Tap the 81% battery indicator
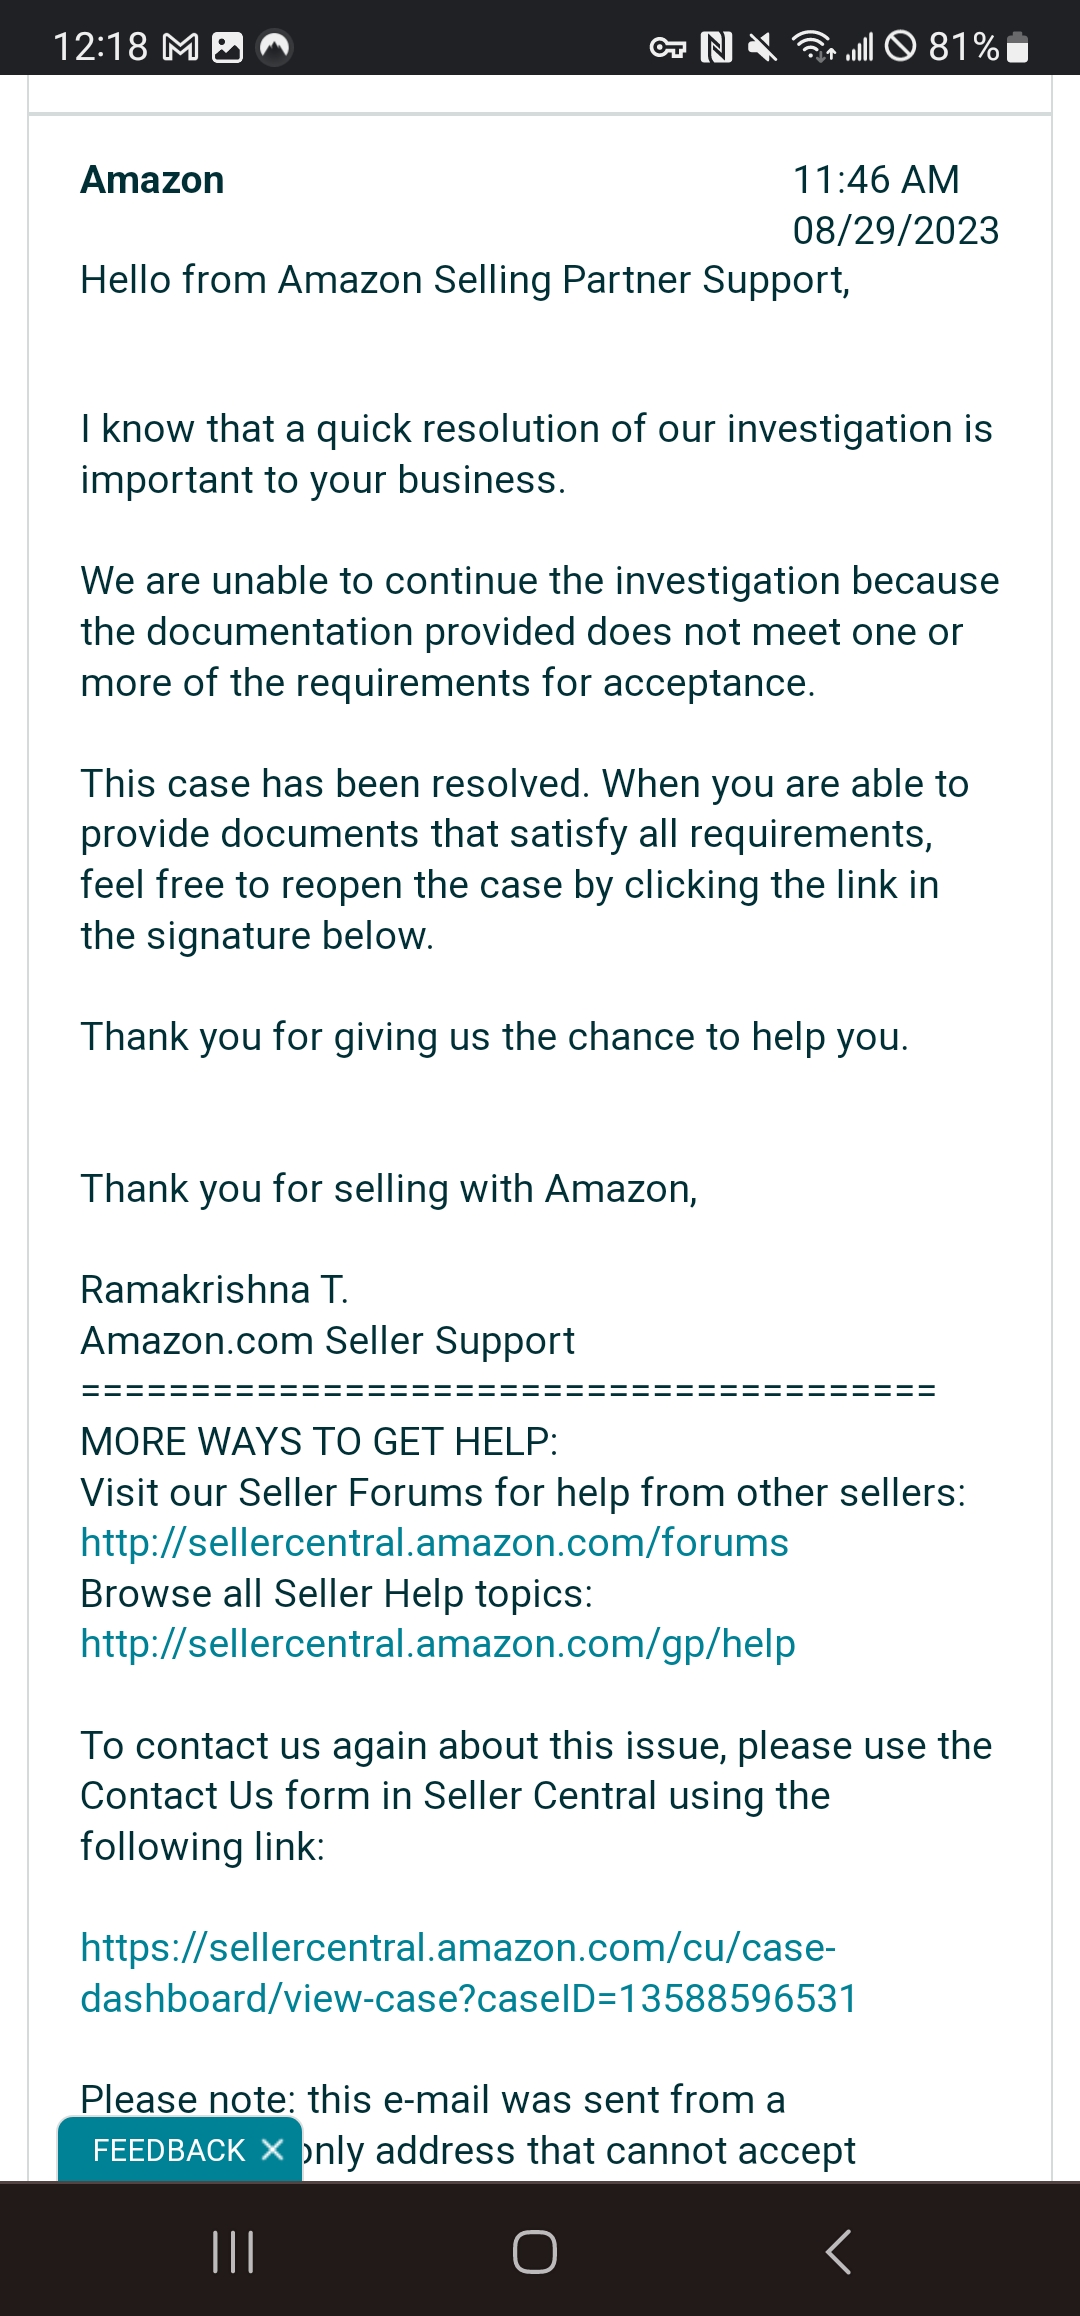Viewport: 1080px width, 2316px height. 978,47
